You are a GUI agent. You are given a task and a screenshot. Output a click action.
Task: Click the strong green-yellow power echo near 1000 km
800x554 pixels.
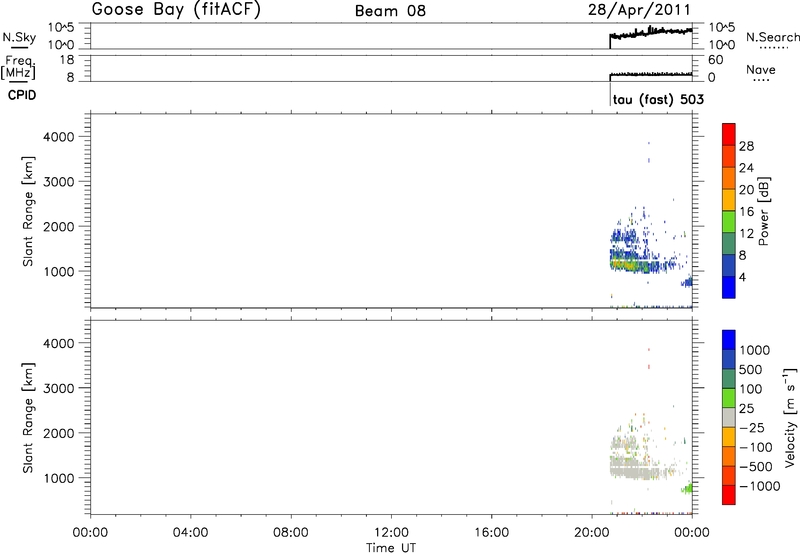point(624,264)
